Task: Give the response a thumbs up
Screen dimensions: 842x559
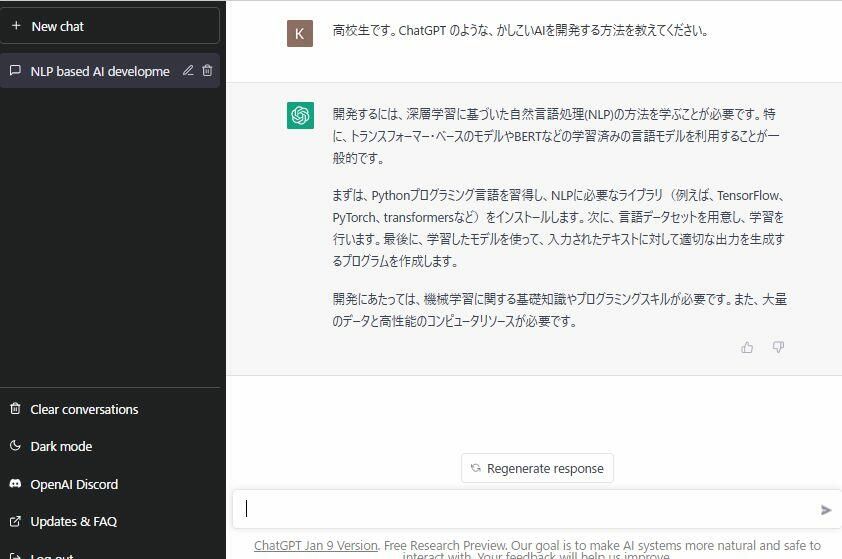Action: pyautogui.click(x=747, y=347)
